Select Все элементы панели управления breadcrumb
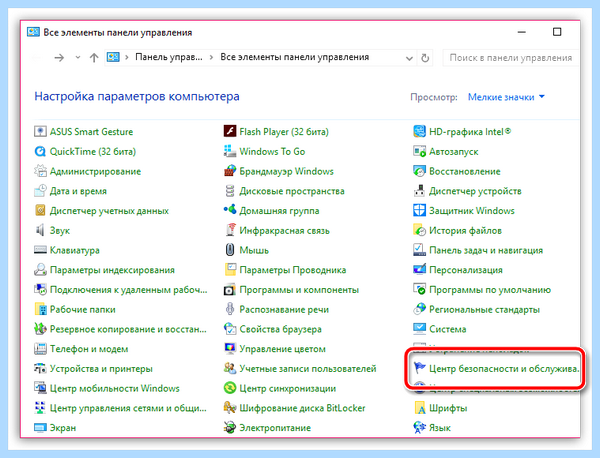The height and width of the screenshot is (458, 600). (294, 57)
